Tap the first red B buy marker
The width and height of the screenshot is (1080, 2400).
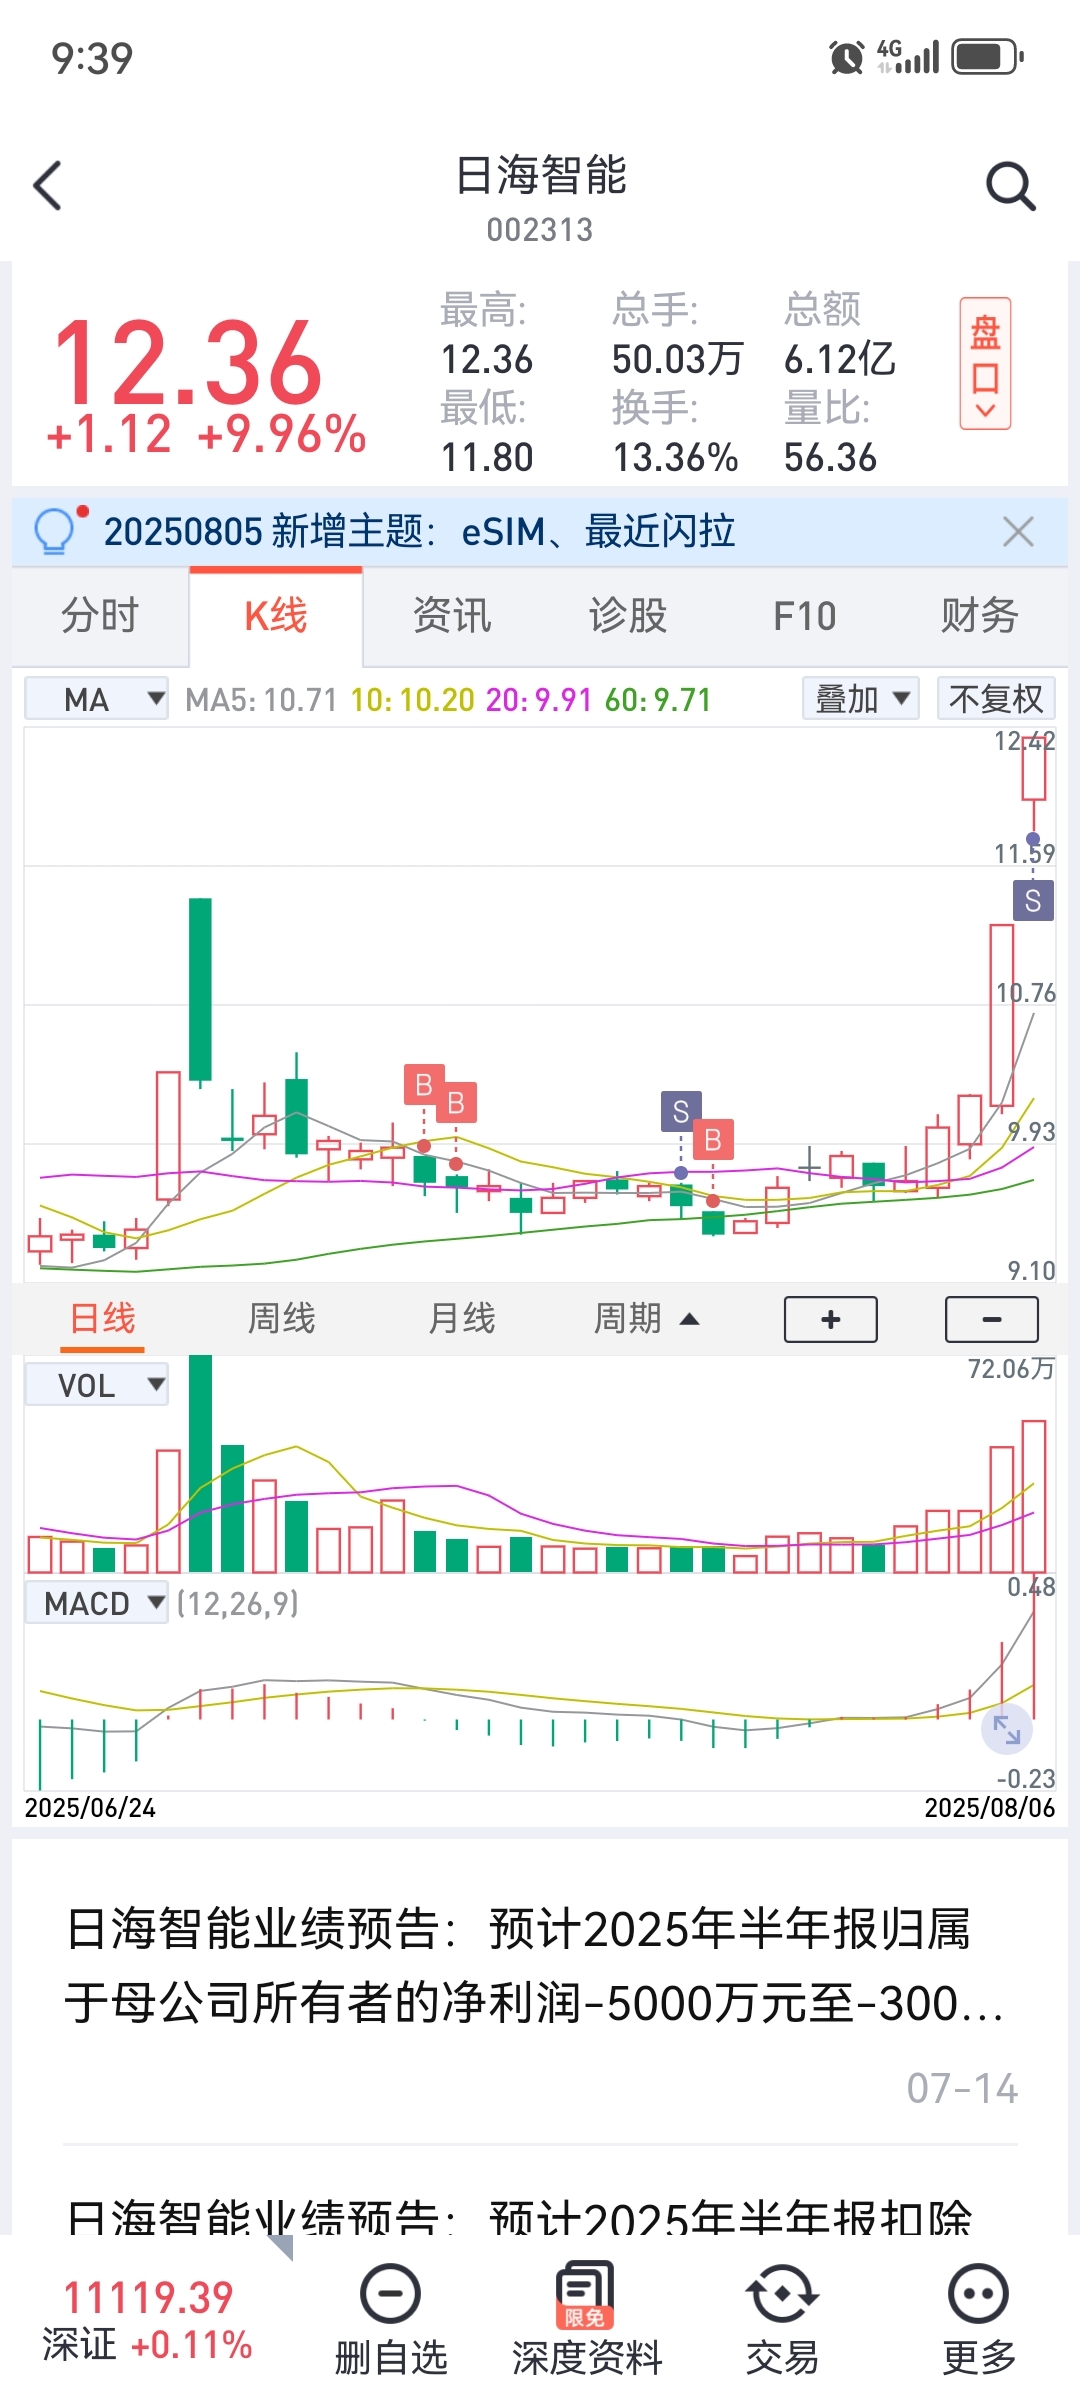424,1085
